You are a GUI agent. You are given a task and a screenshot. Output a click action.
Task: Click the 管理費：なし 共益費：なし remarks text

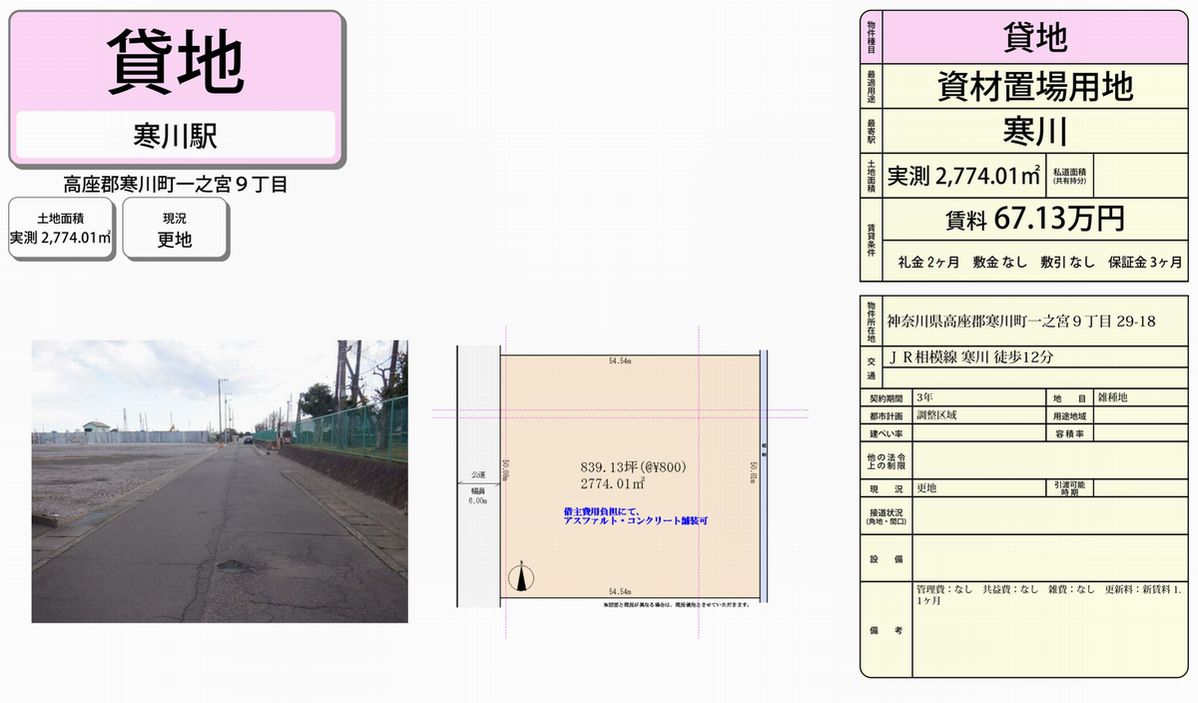pyautogui.click(x=1049, y=594)
